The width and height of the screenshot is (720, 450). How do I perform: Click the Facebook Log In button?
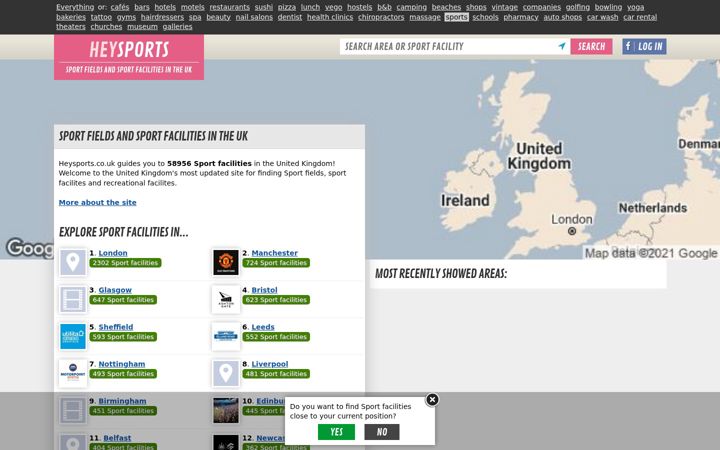644,46
